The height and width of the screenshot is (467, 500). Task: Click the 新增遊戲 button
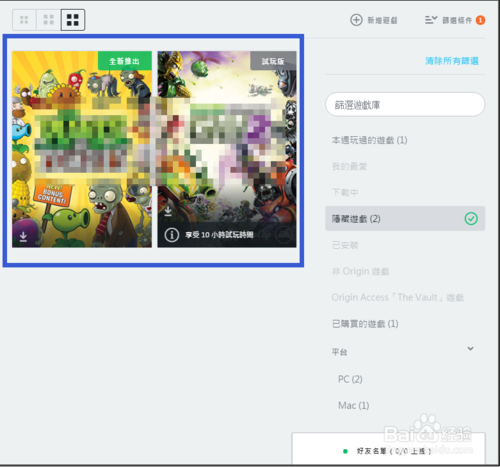374,20
